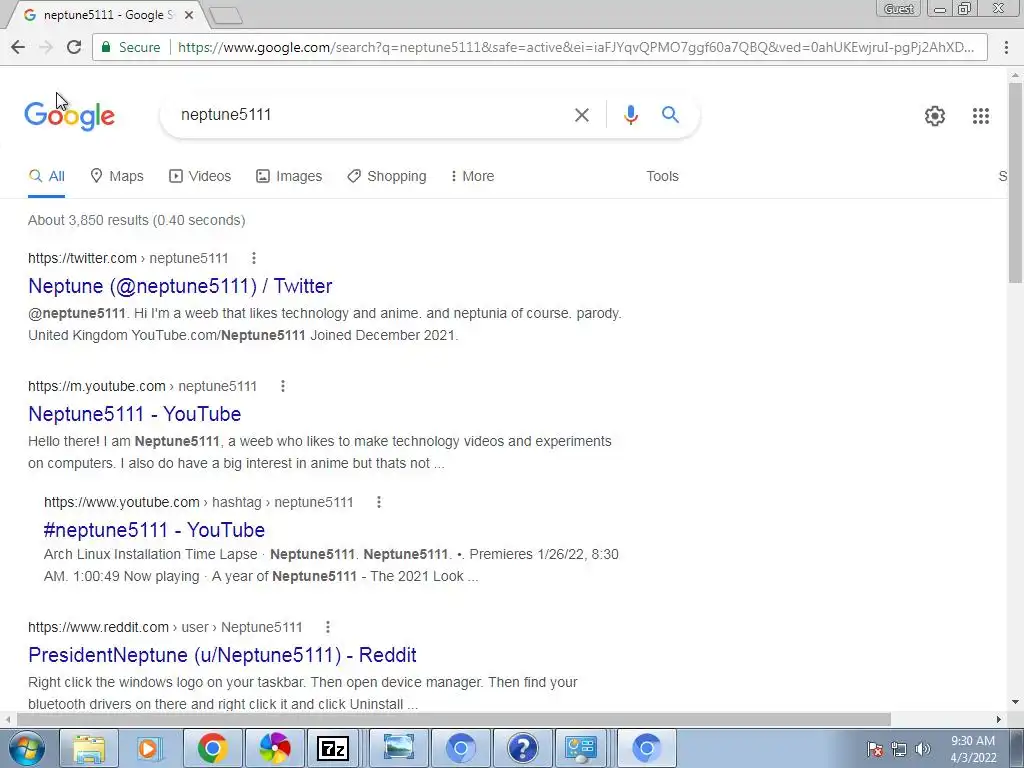The image size is (1024, 768).
Task: Open Windows Media Player taskbar icon
Action: click(149, 748)
